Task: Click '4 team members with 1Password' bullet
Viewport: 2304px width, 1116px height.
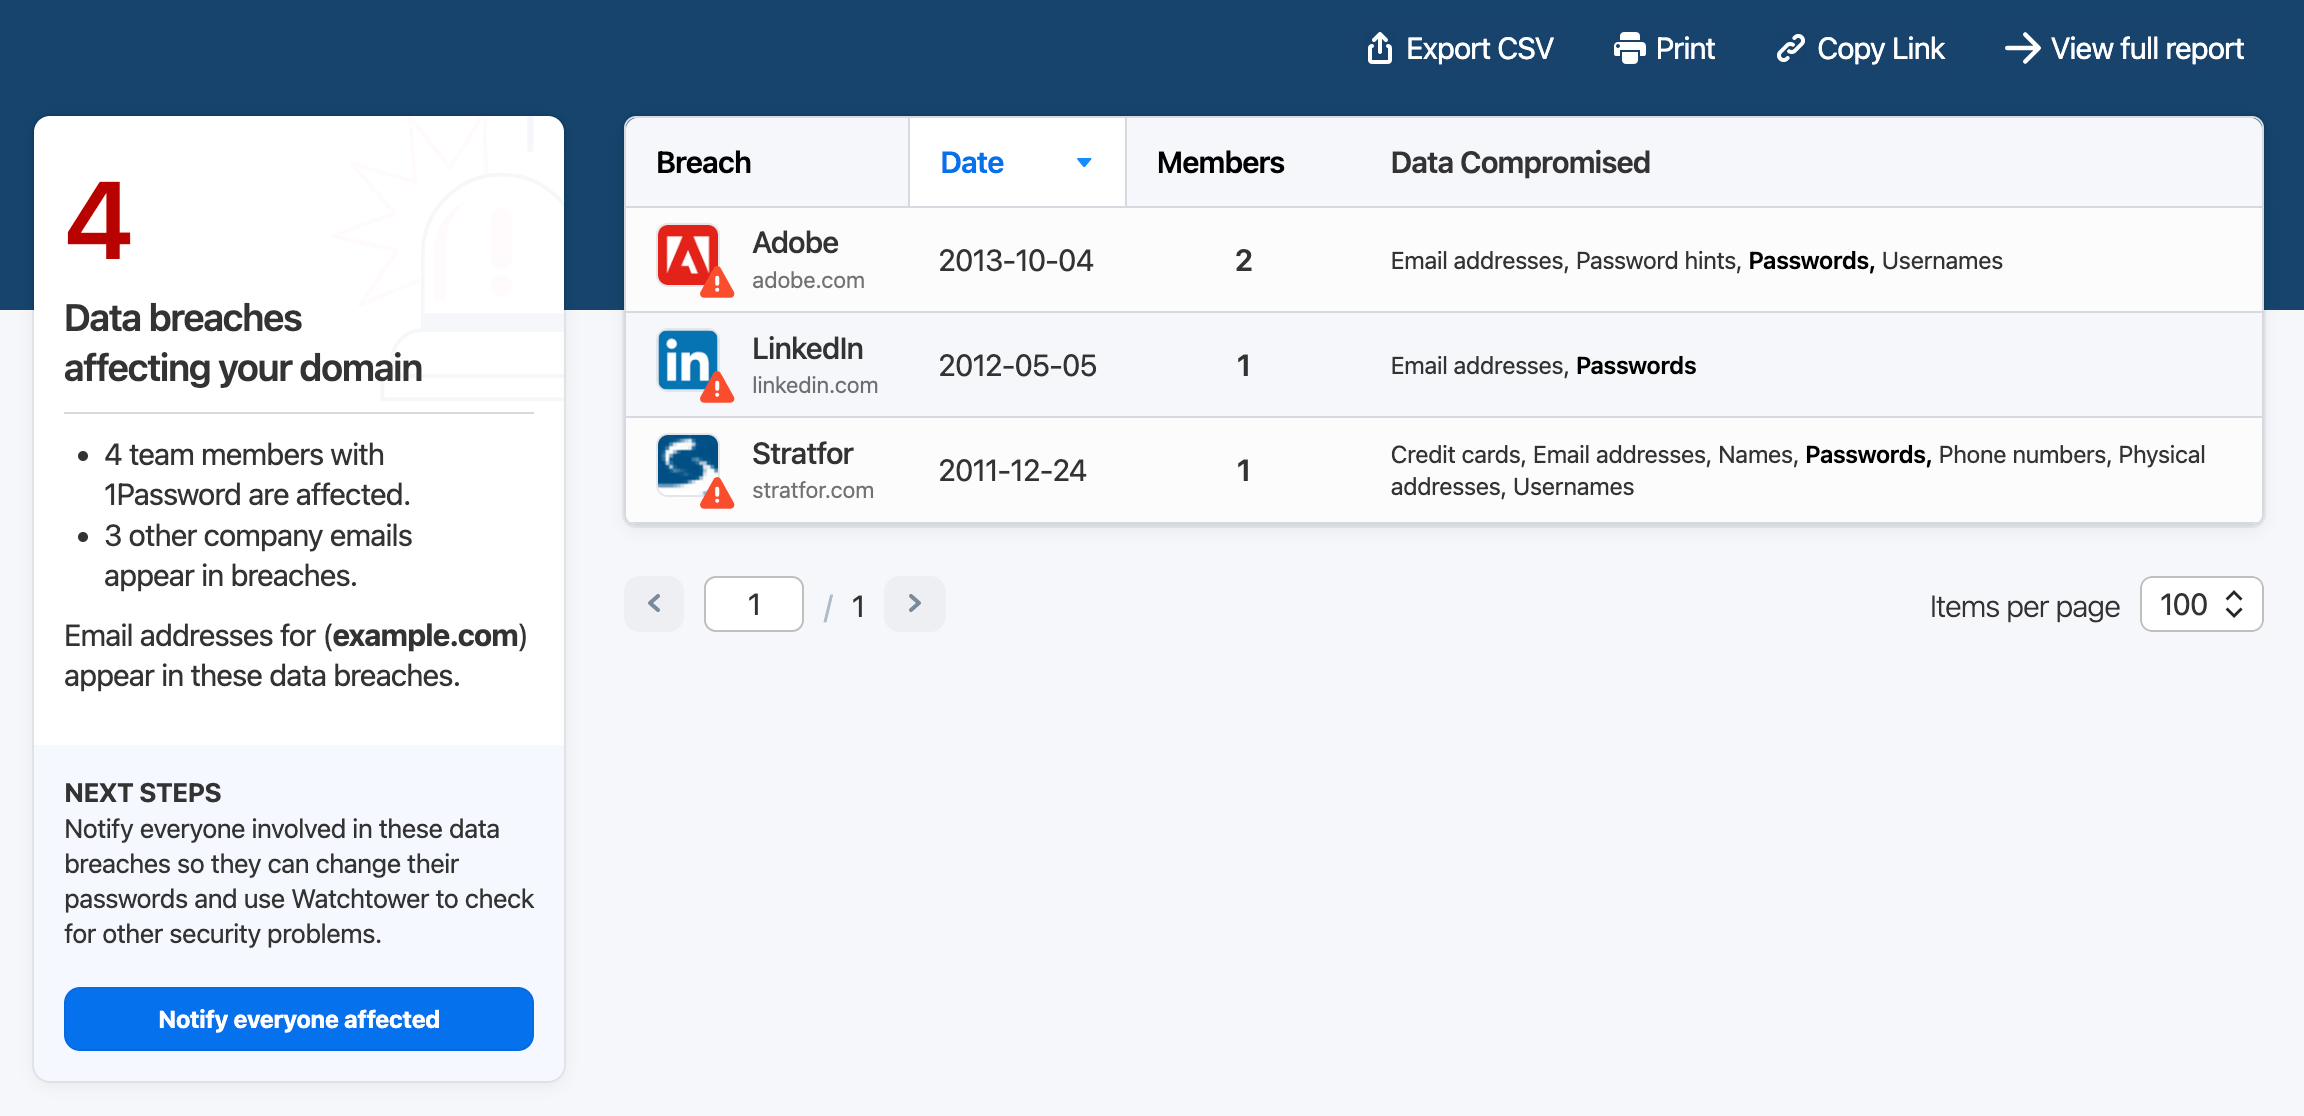Action: (x=257, y=474)
